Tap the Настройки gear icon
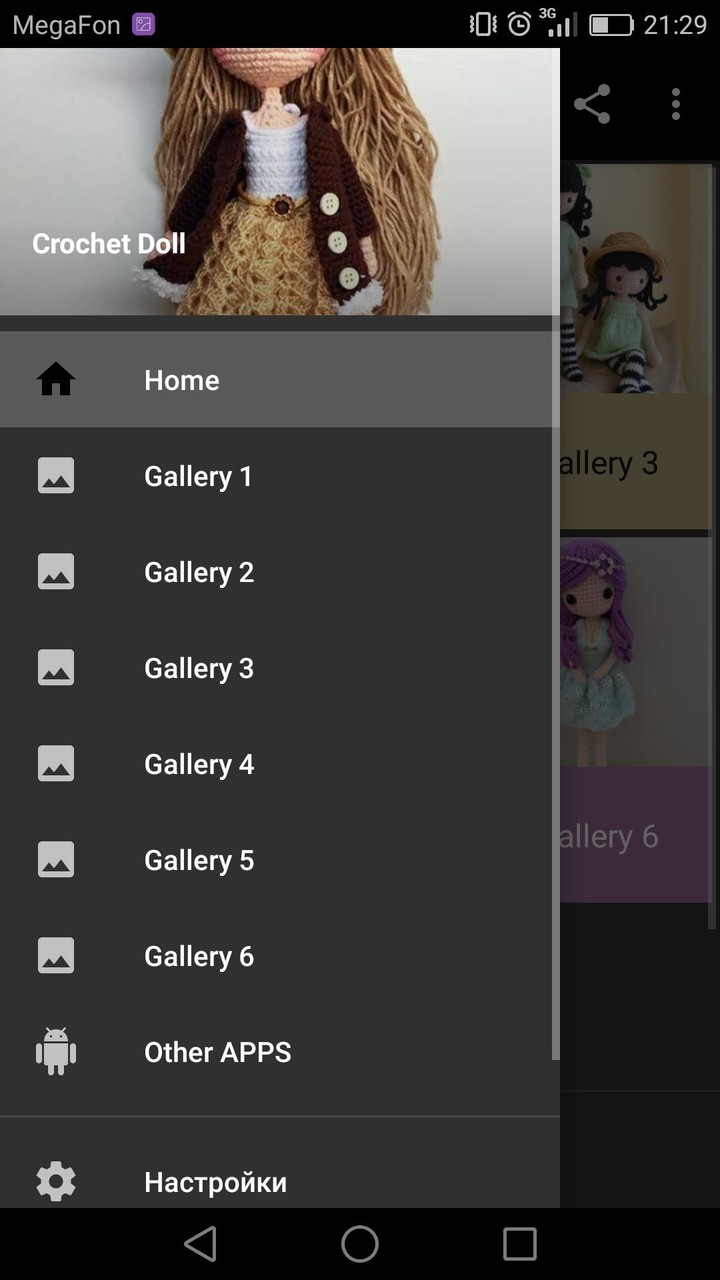Viewport: 720px width, 1280px height. [x=56, y=1182]
